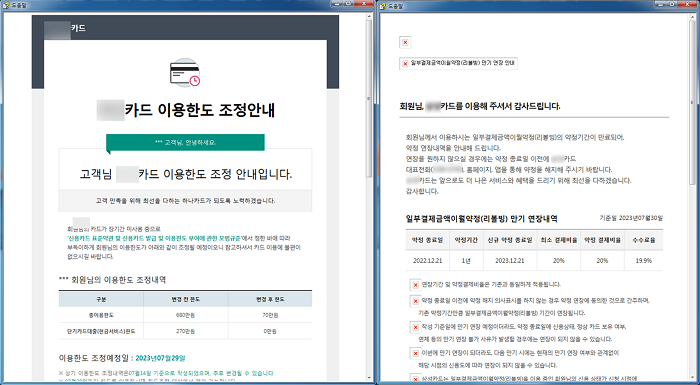Click the 0만원 cell
The height and width of the screenshot is (385, 700).
[271, 331]
